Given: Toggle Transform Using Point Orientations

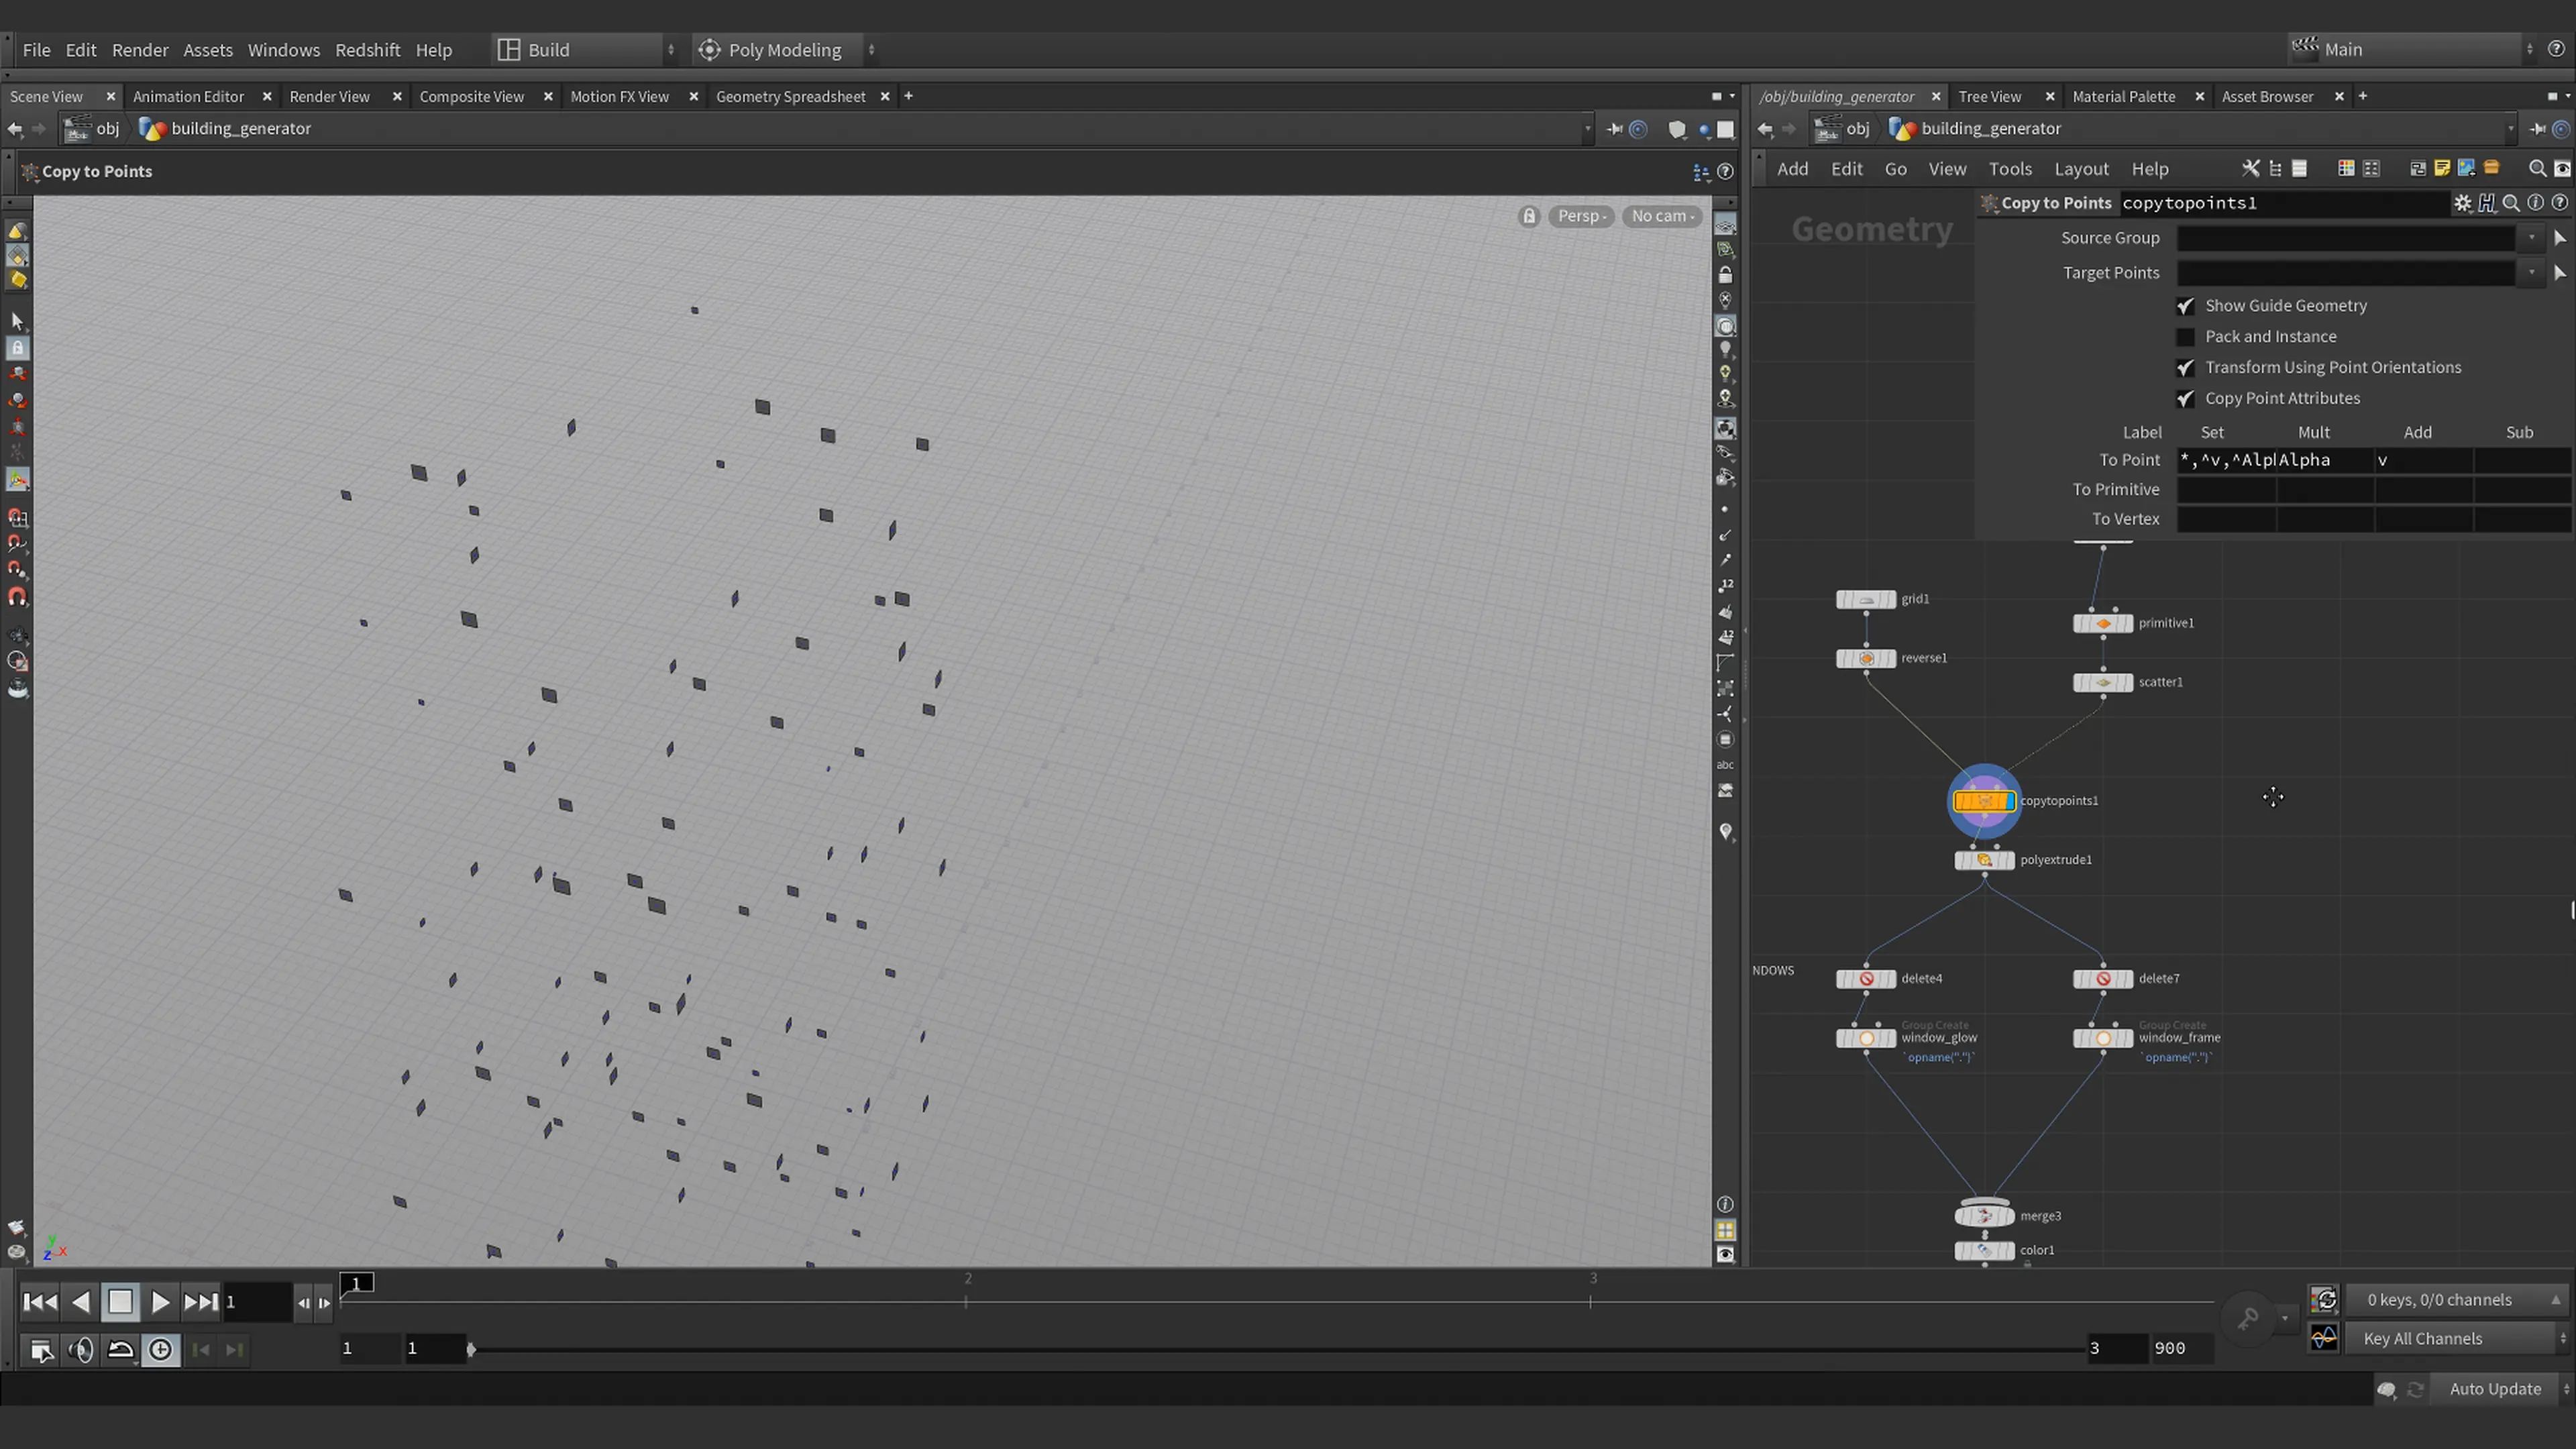Looking at the screenshot, I should pos(2185,368).
